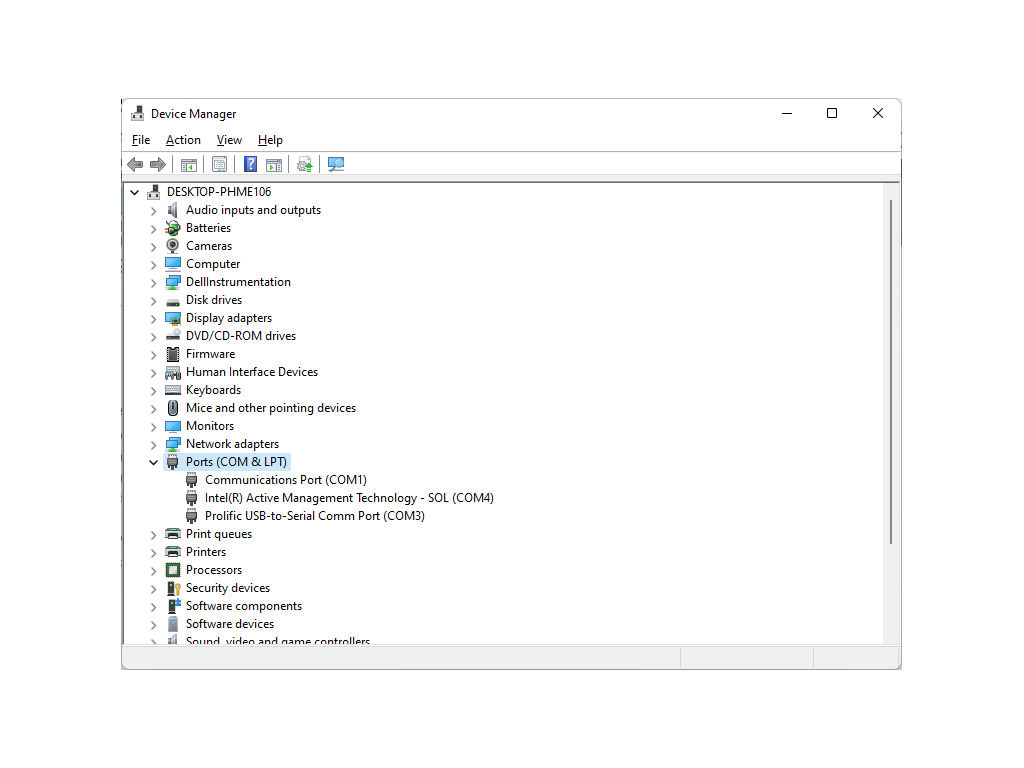This screenshot has height=768, width=1024.
Task: Open the File menu
Action: tap(140, 140)
